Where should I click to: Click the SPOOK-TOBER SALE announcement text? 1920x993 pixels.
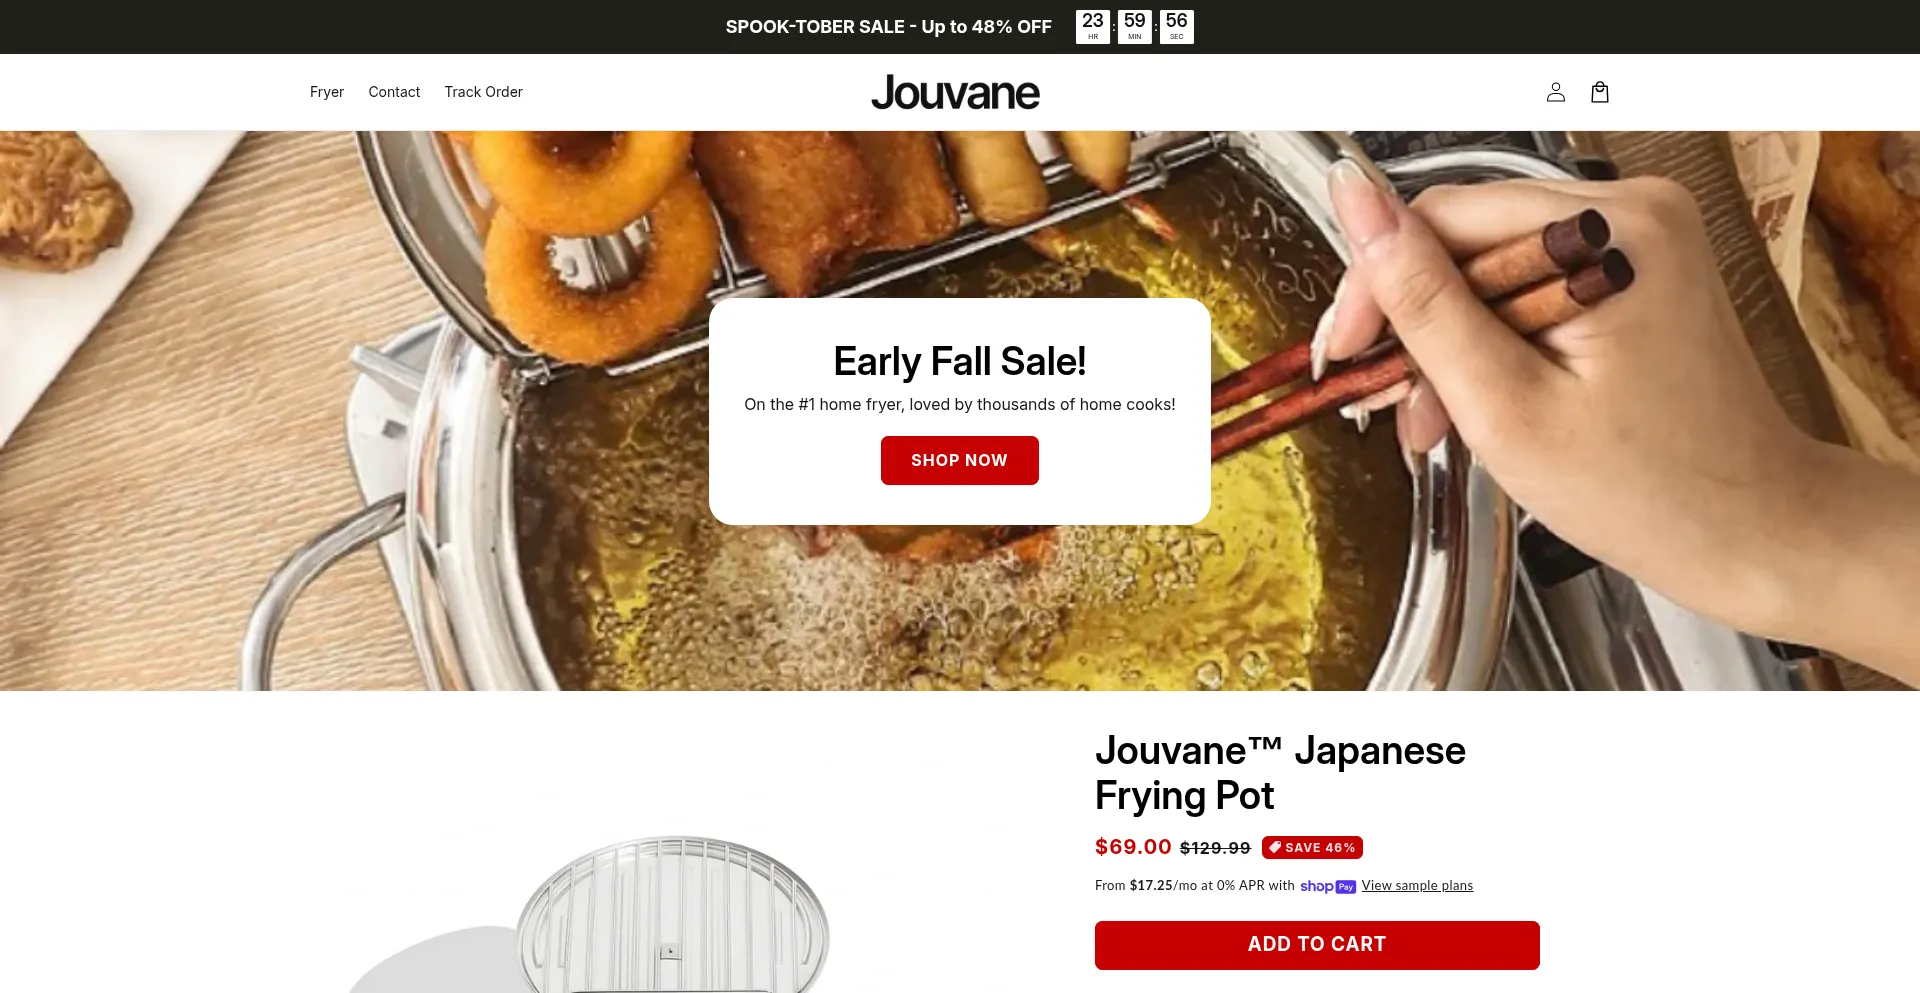(x=888, y=27)
